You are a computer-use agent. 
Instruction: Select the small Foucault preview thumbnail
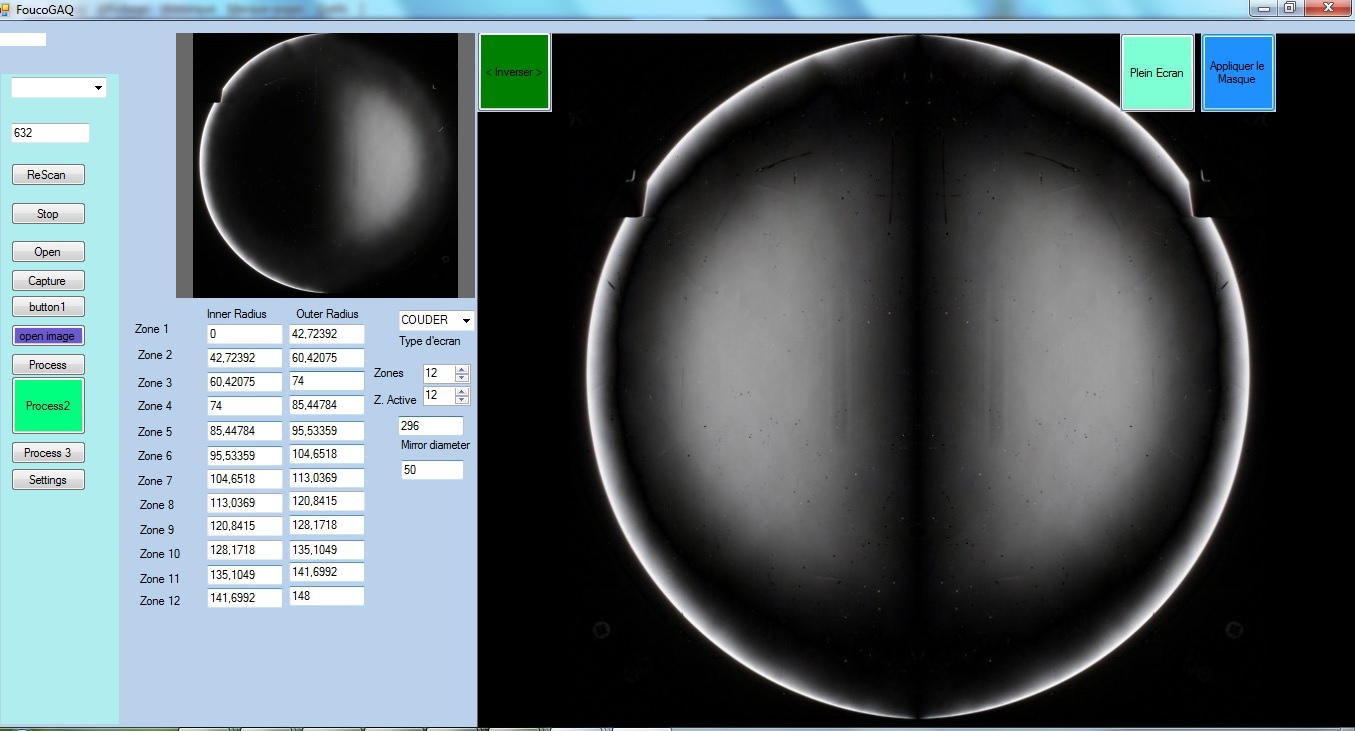tap(325, 165)
